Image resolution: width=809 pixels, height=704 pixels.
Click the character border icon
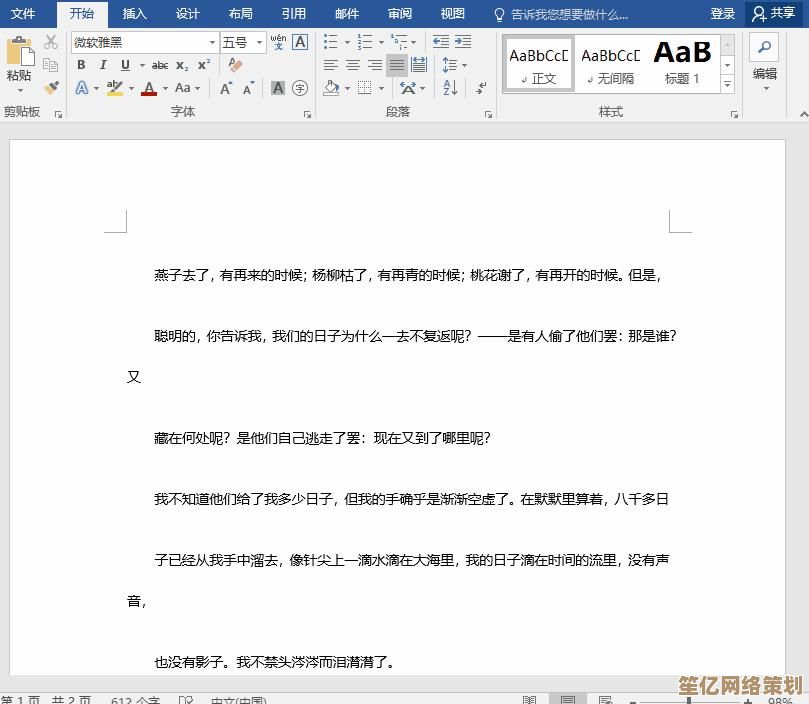300,42
